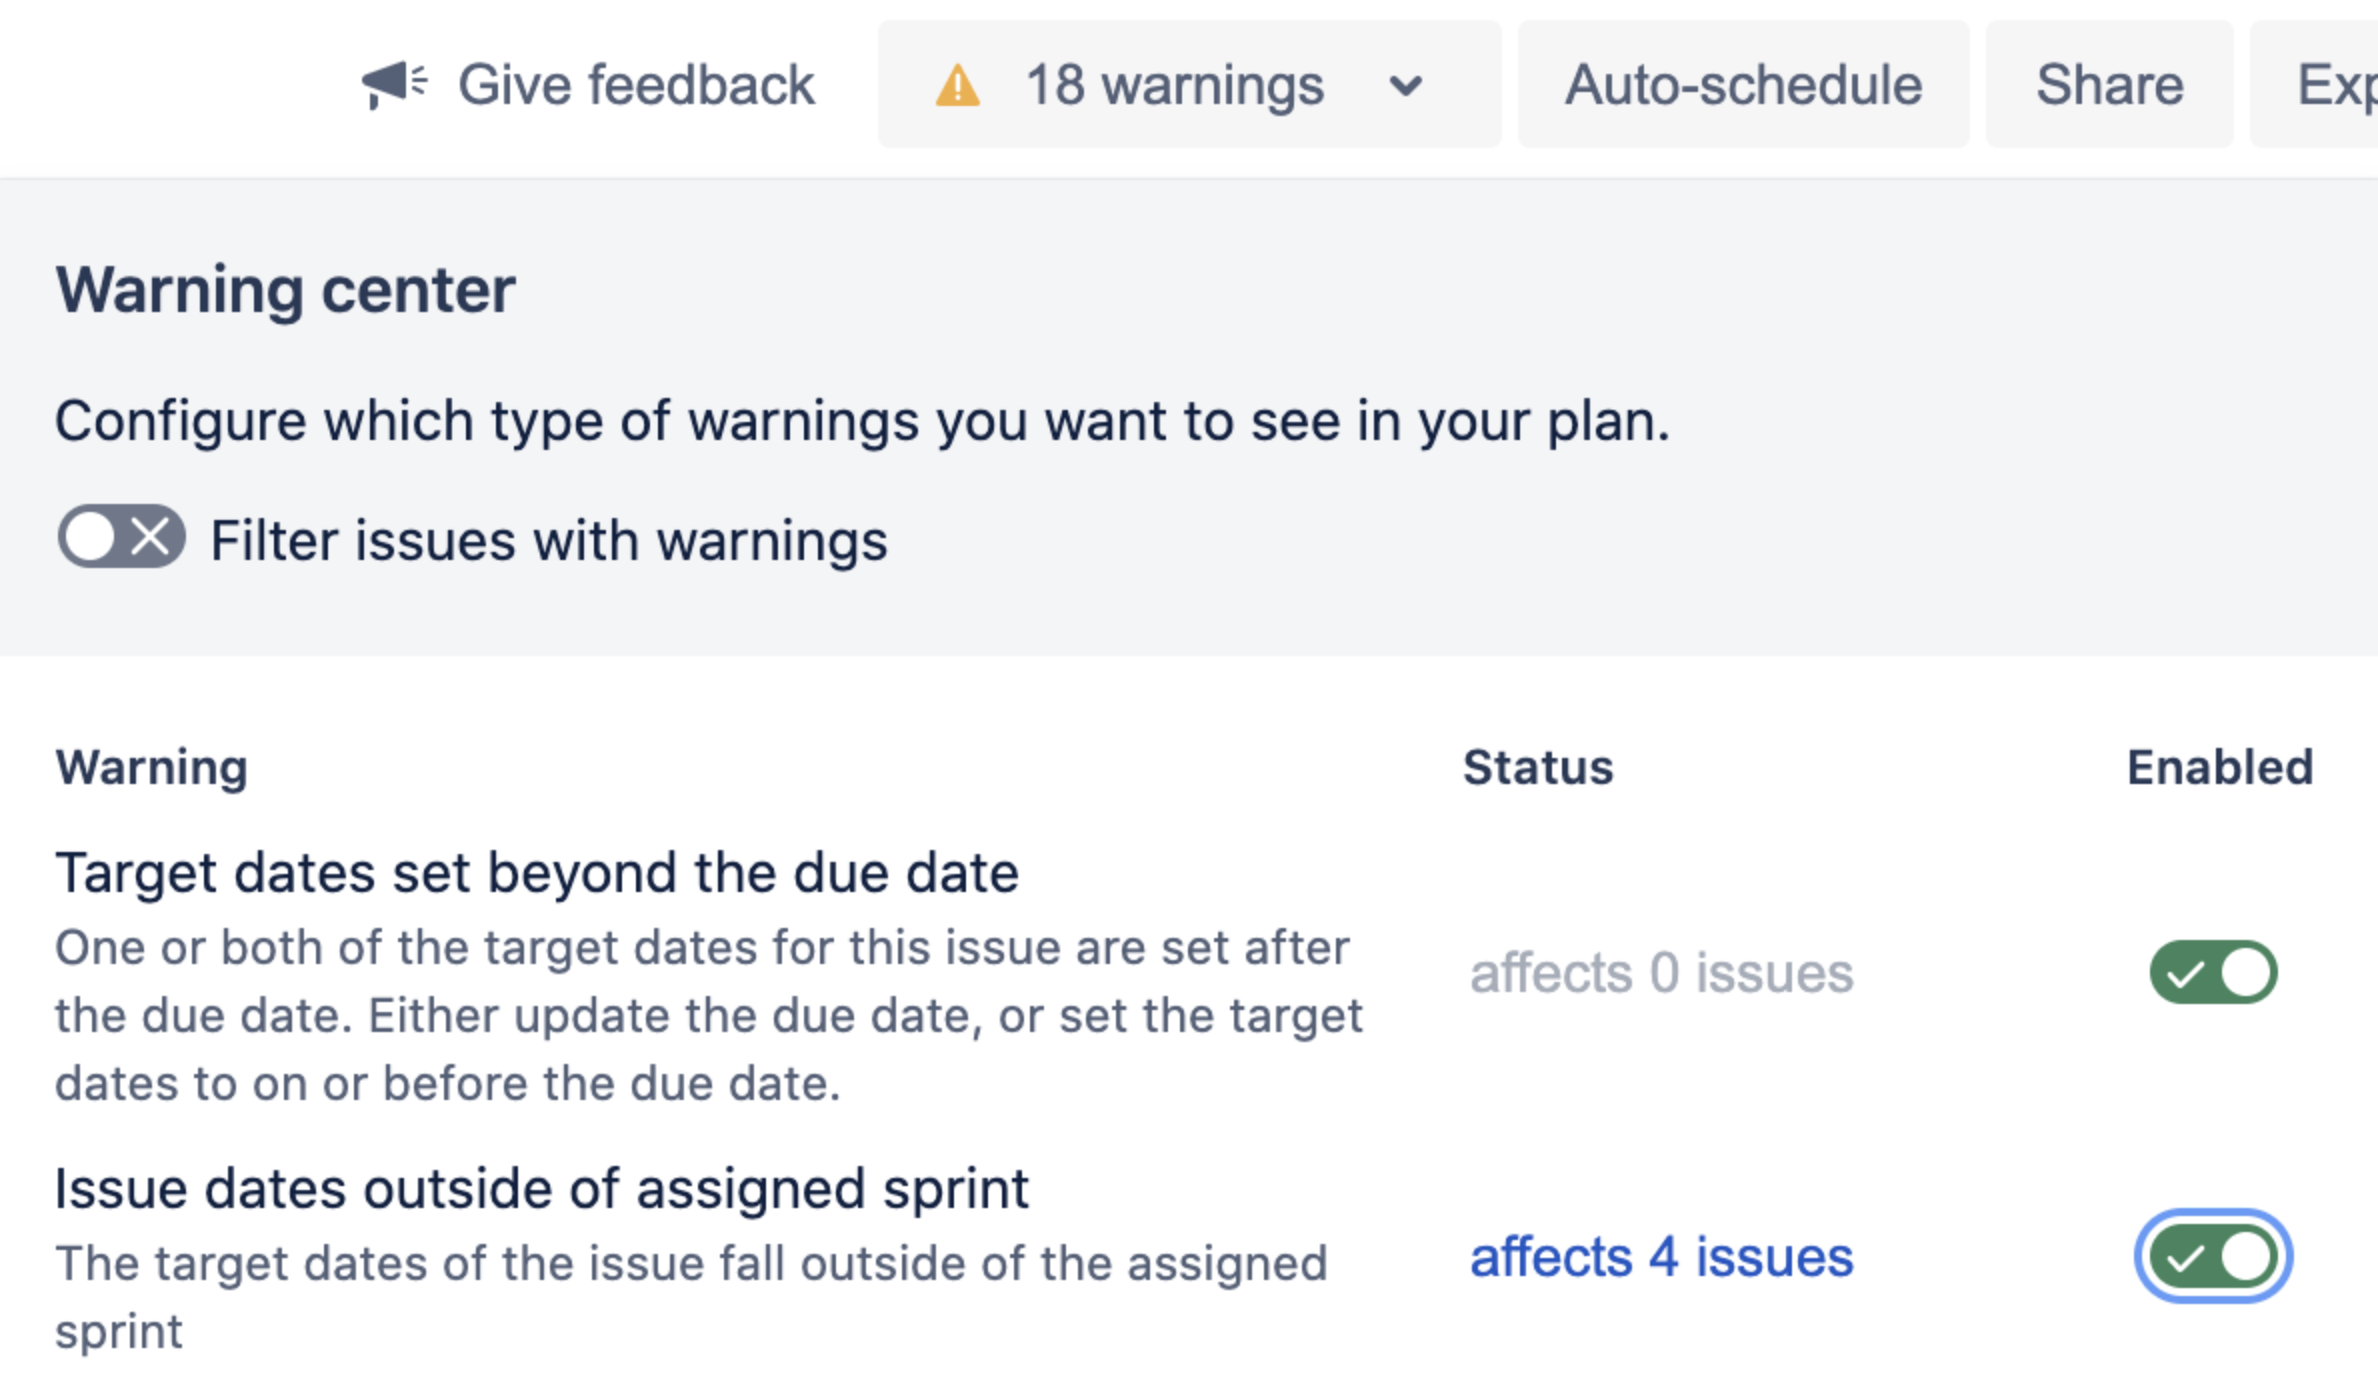2378x1374 pixels.
Task: Open the Give feedback link
Action: [588, 84]
